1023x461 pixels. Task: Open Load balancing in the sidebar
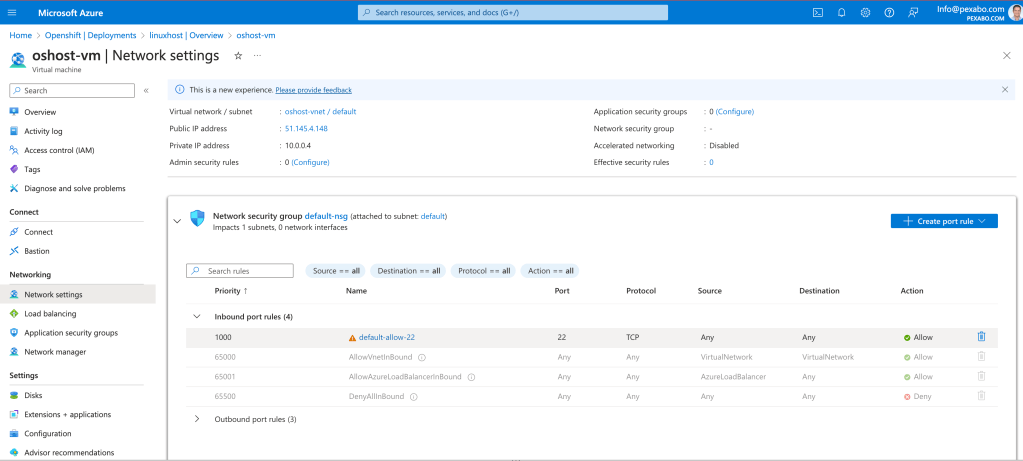point(50,314)
